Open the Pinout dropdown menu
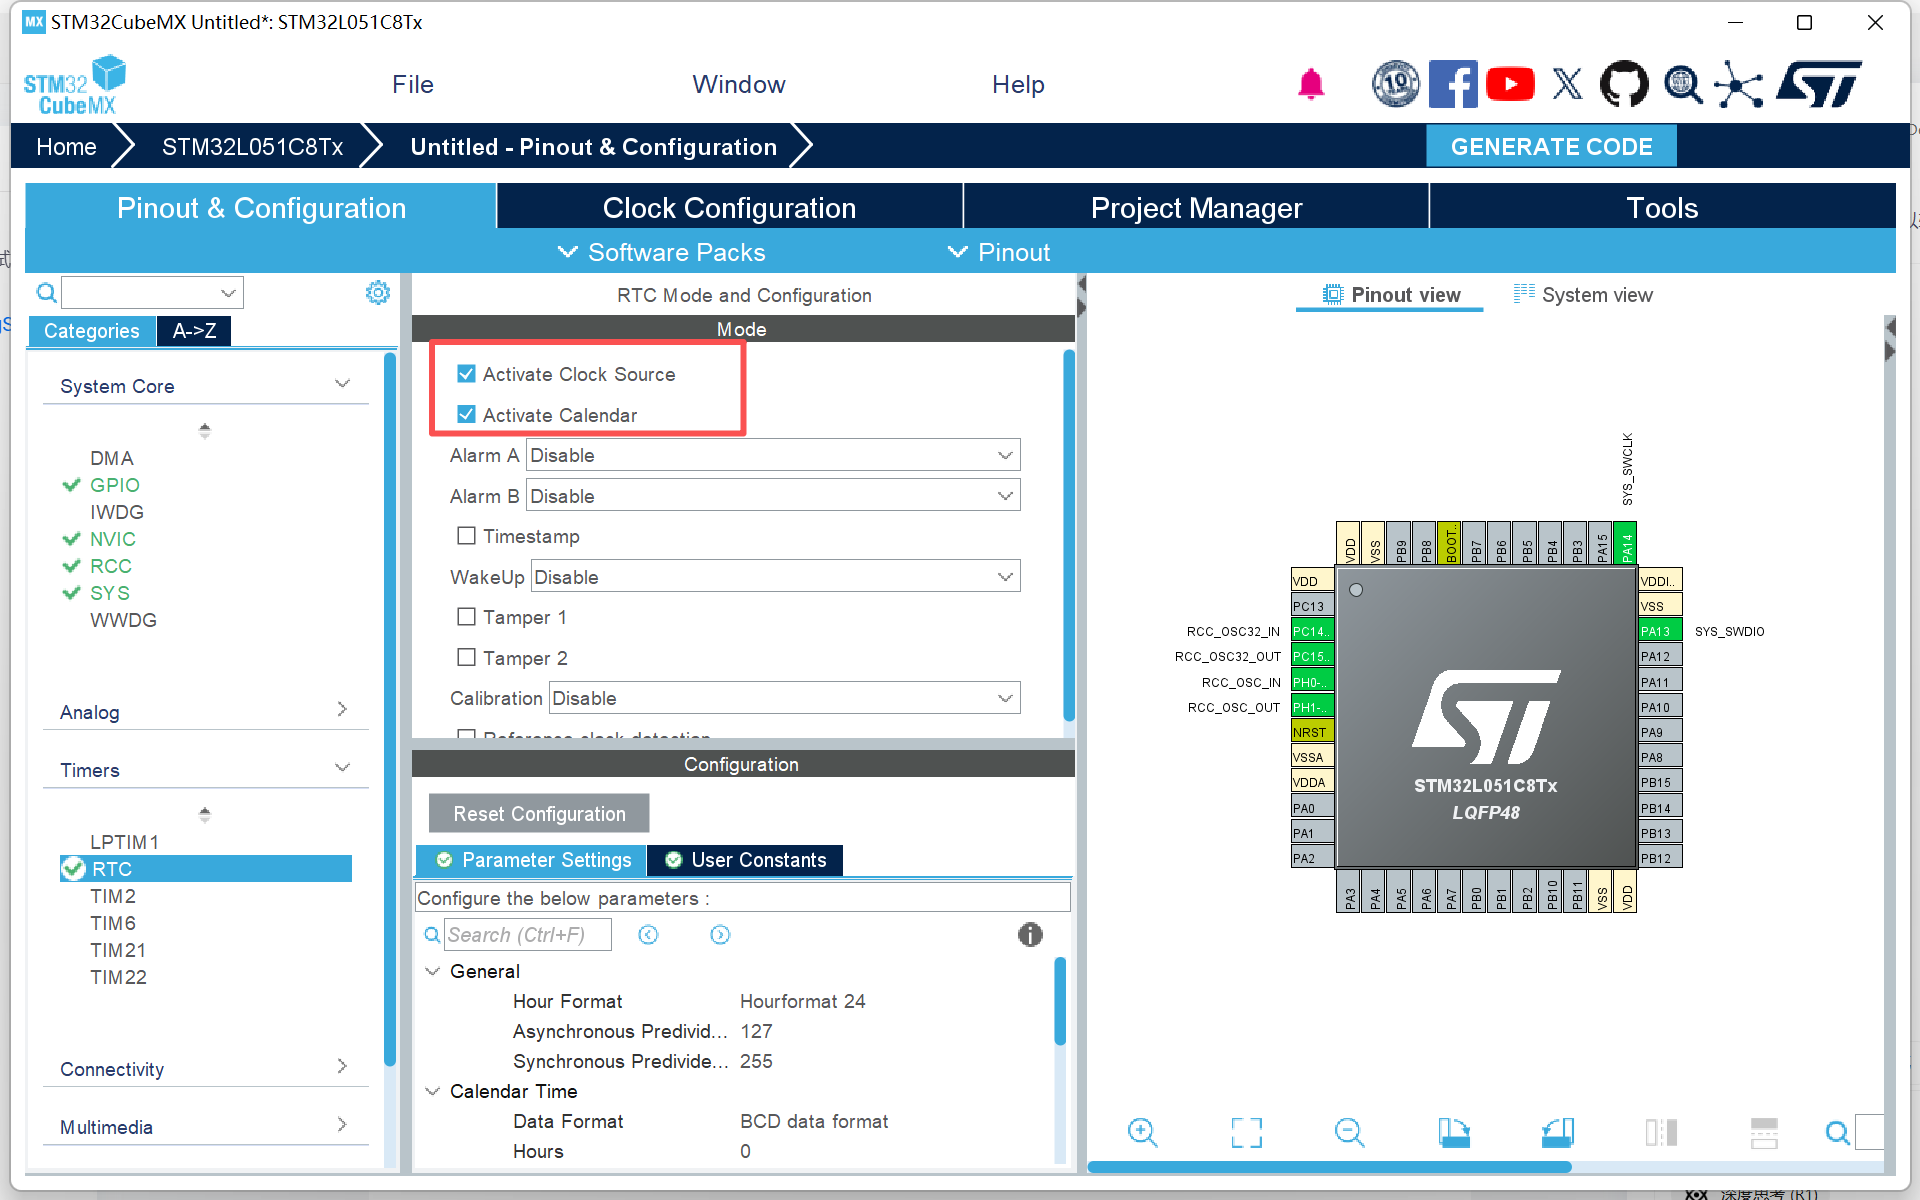Viewport: 1920px width, 1200px height. (999, 252)
